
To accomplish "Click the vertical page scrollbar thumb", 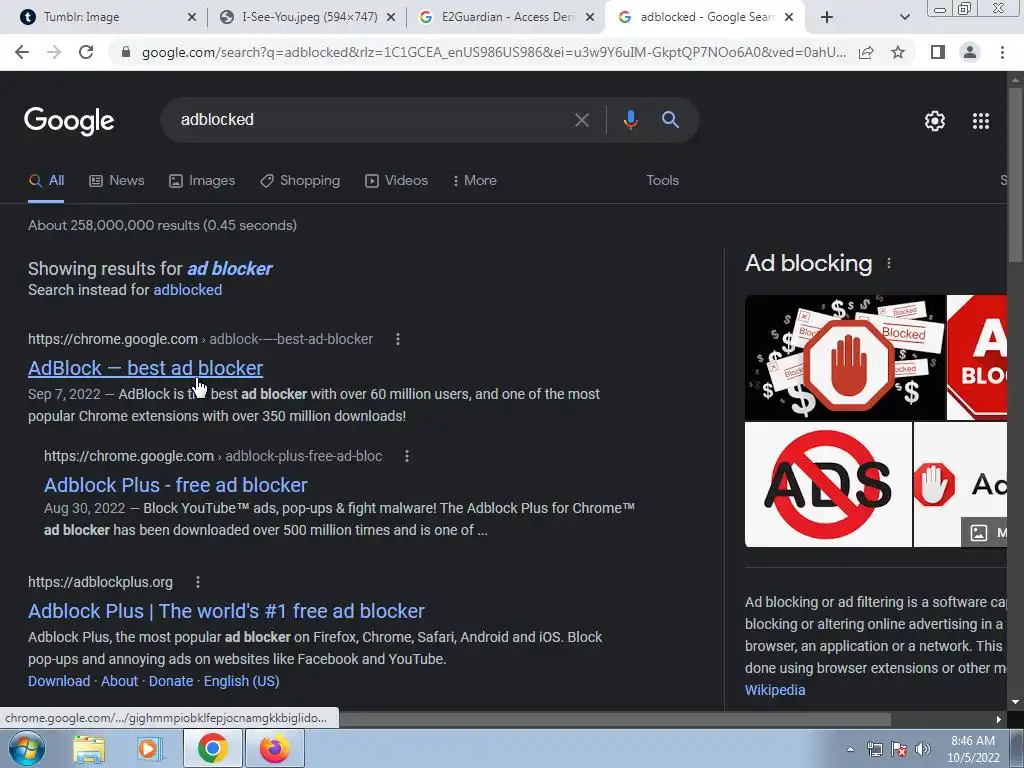I will (1015, 173).
